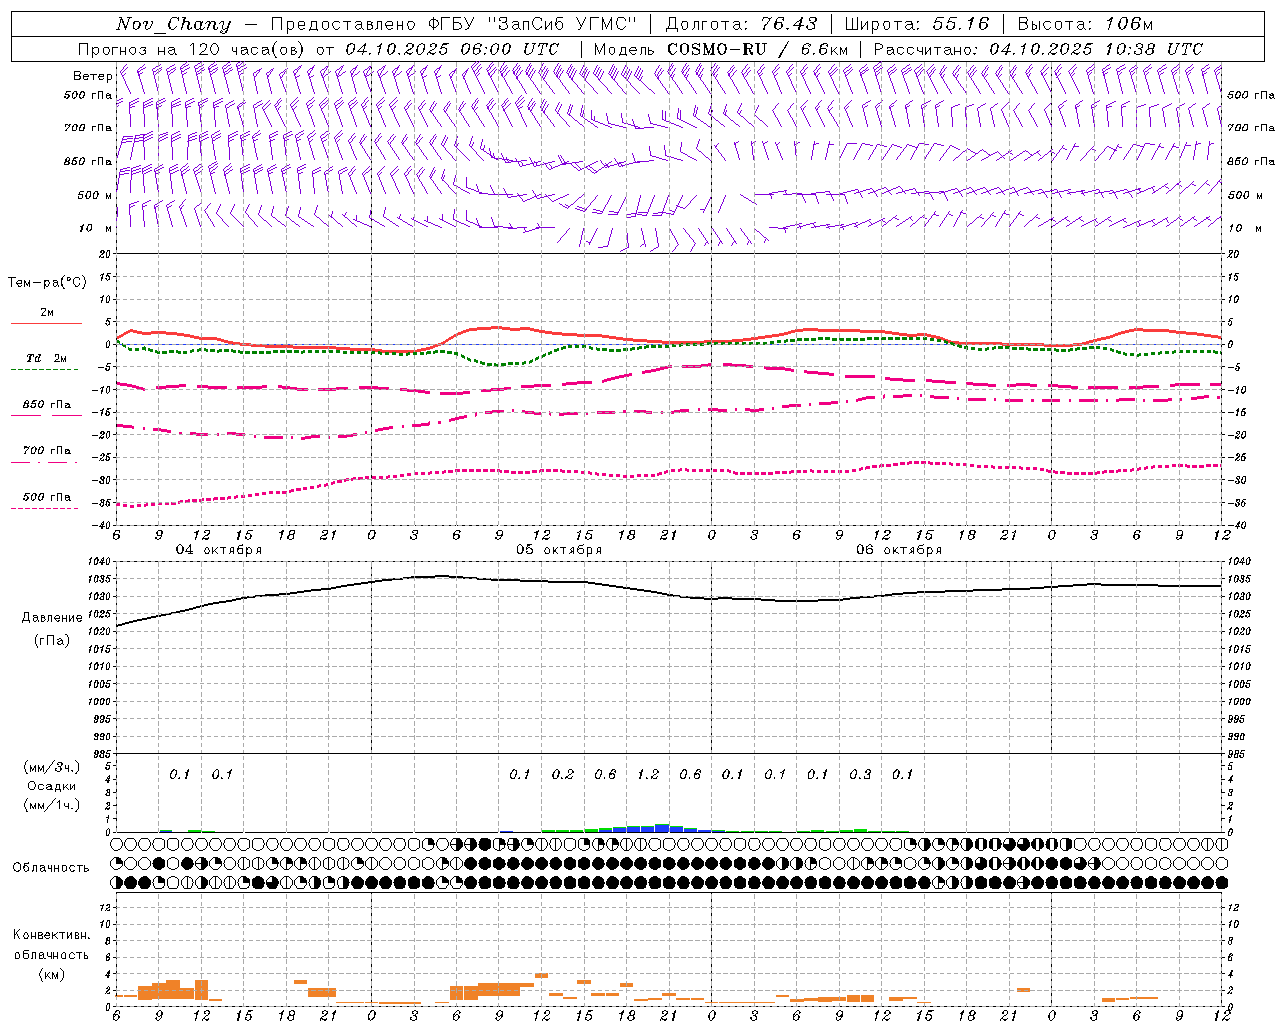Click the 'Давление' pressure panel label

point(52,618)
